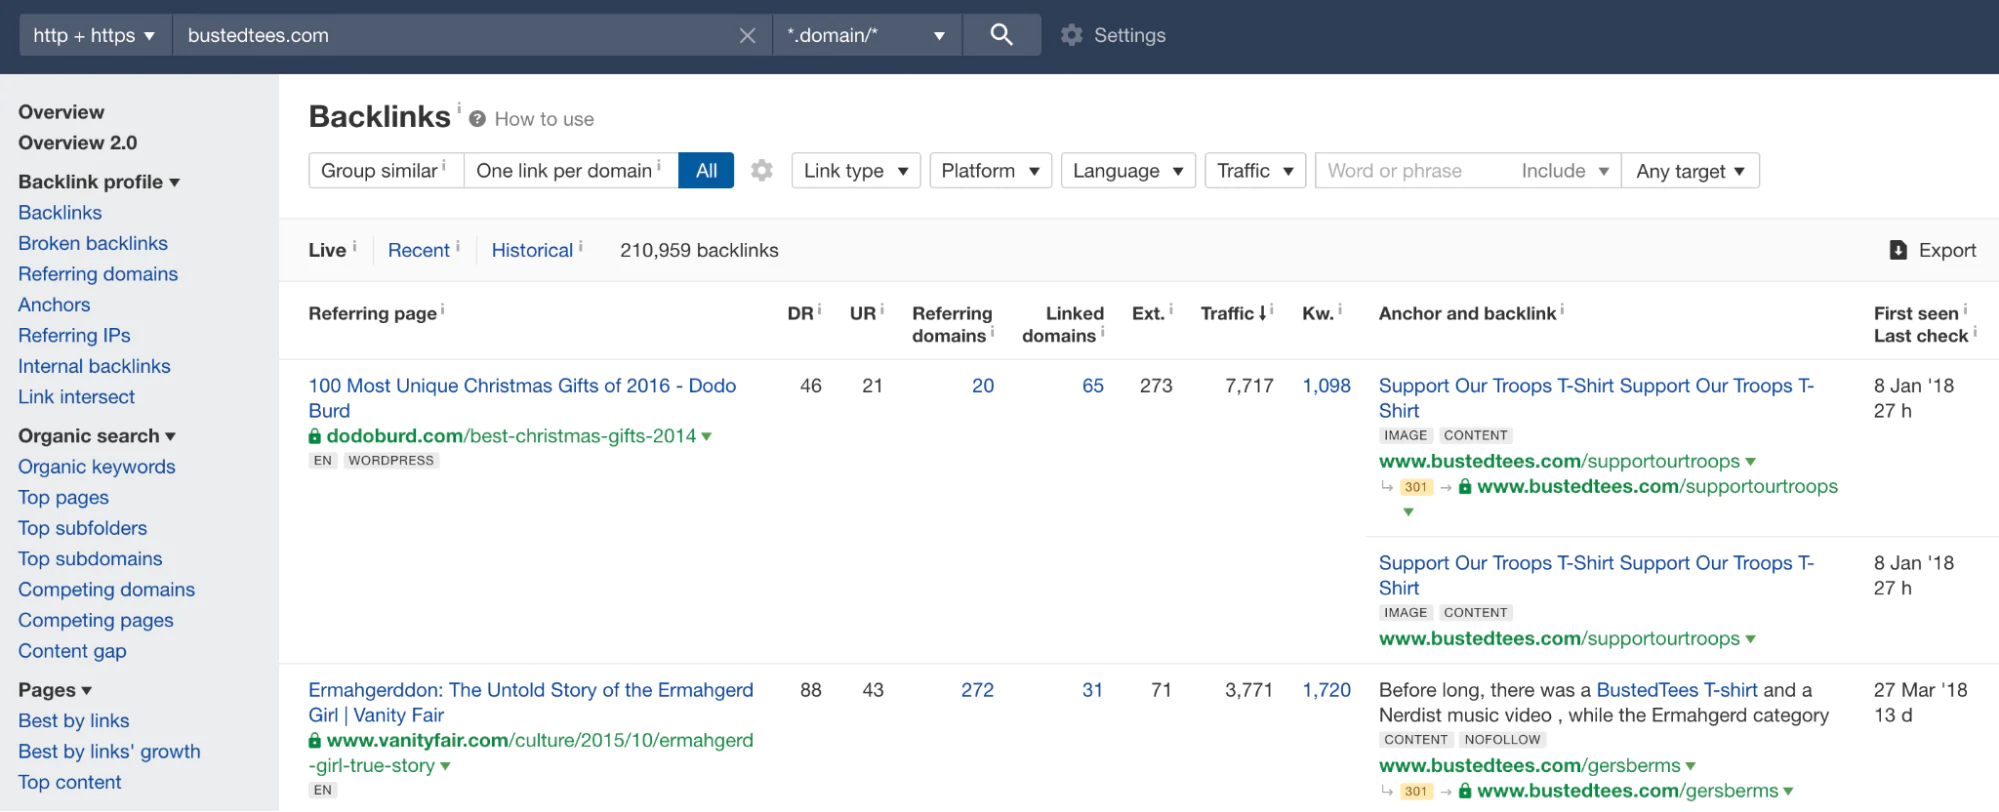This screenshot has height=812, width=1999.
Task: Clear the busted­tees.com search field
Action: click(x=747, y=36)
